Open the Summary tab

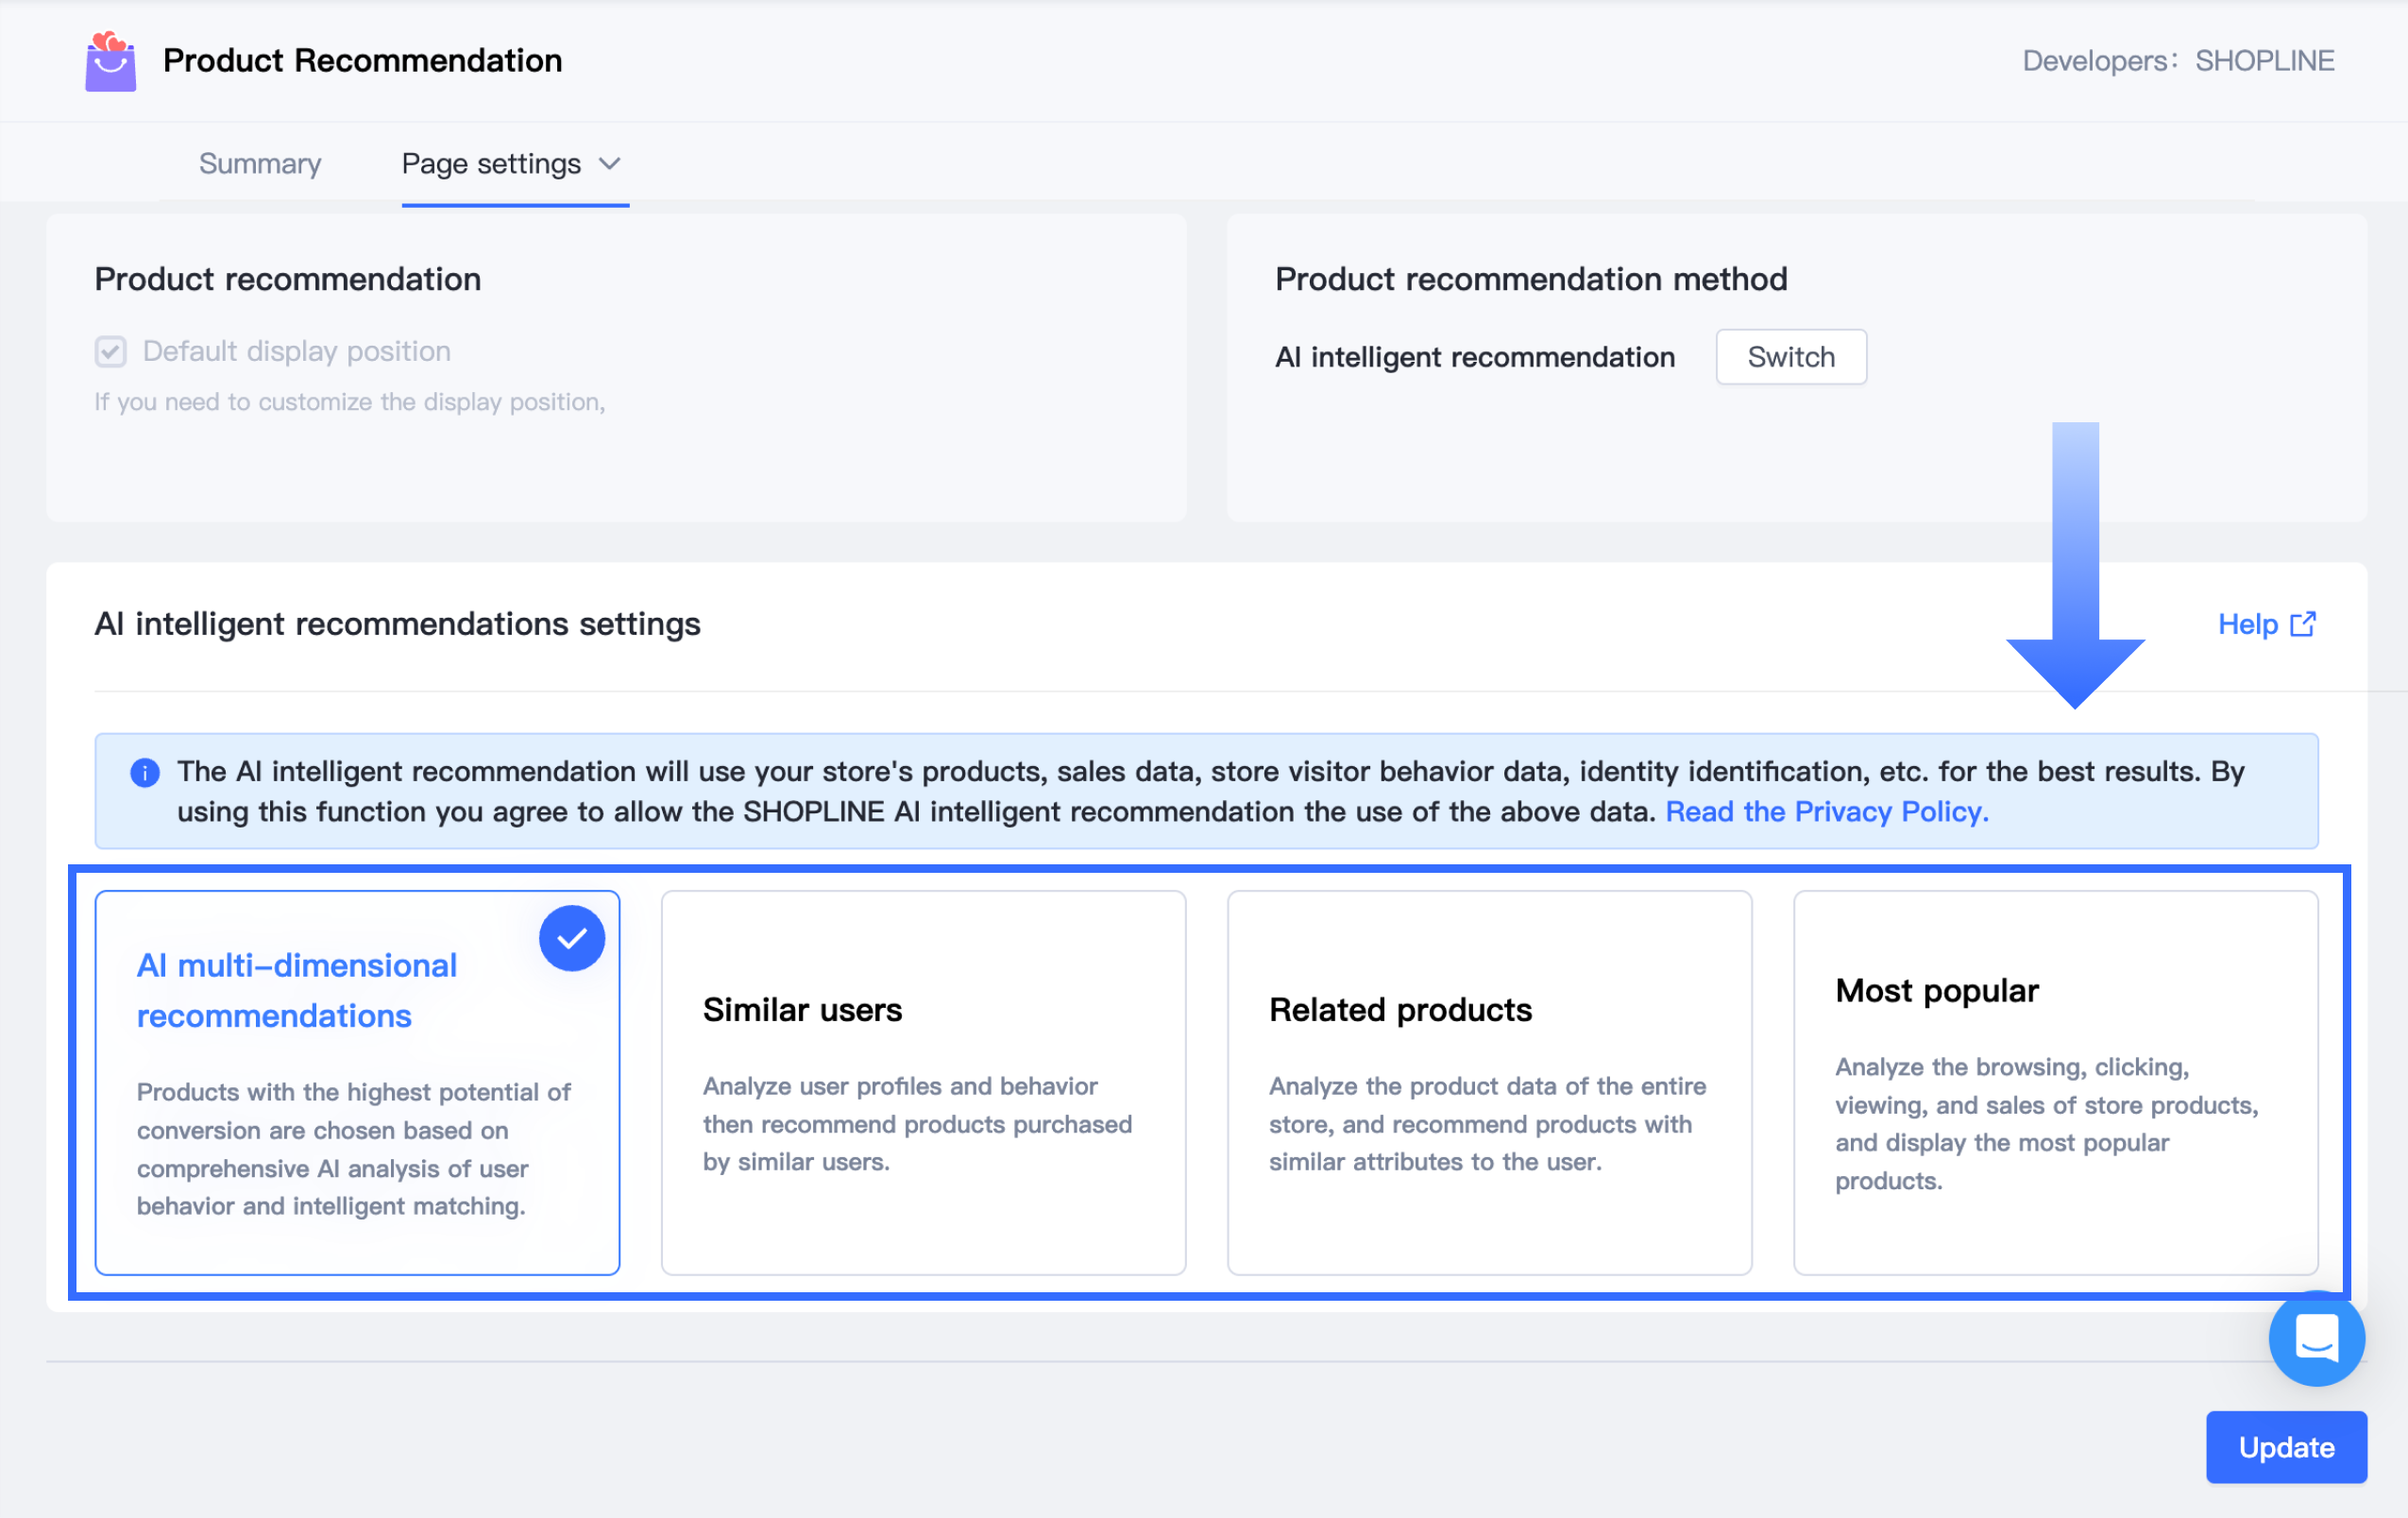[260, 164]
